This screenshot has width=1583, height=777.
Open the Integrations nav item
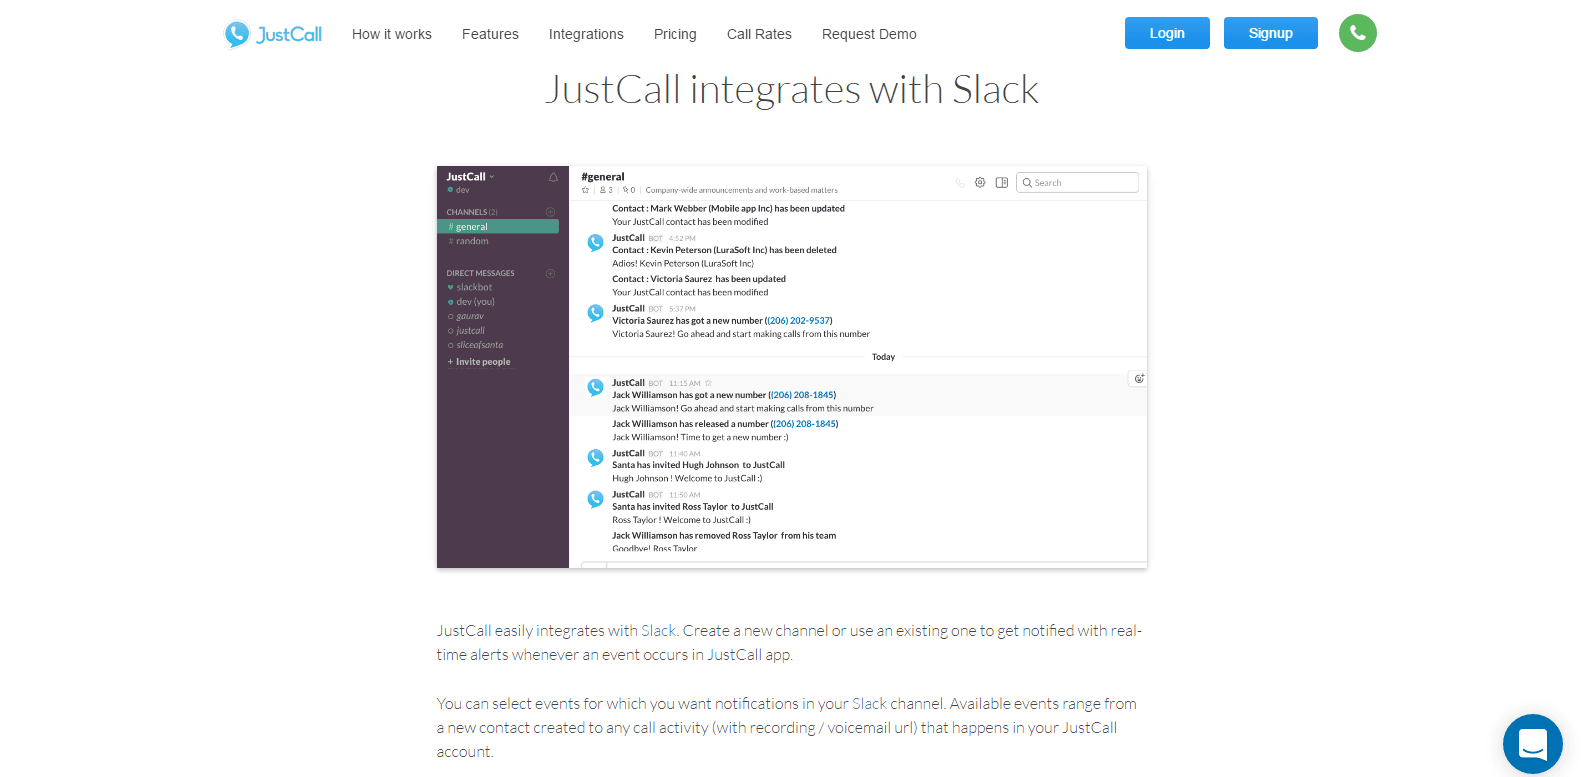(586, 34)
